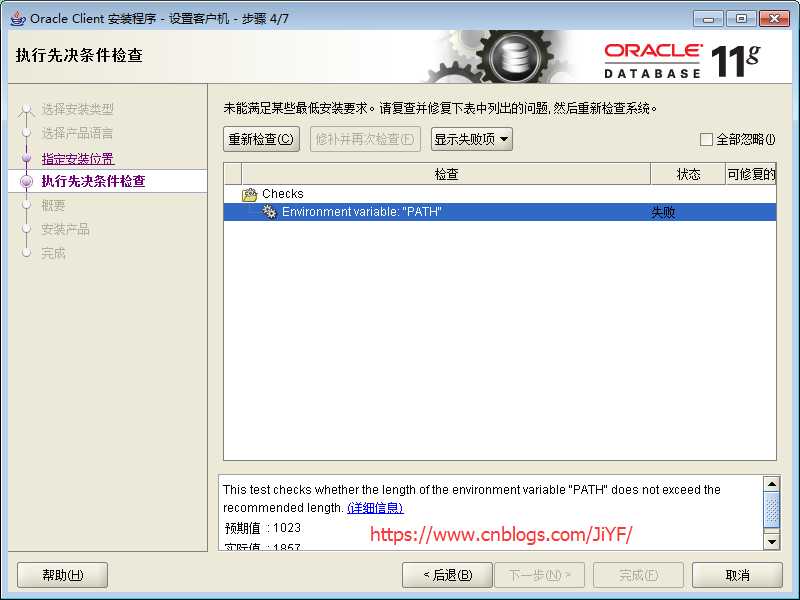Image resolution: width=800 pixels, height=600 pixels.
Task: Click the 安装产品 step
Action: click(65, 230)
